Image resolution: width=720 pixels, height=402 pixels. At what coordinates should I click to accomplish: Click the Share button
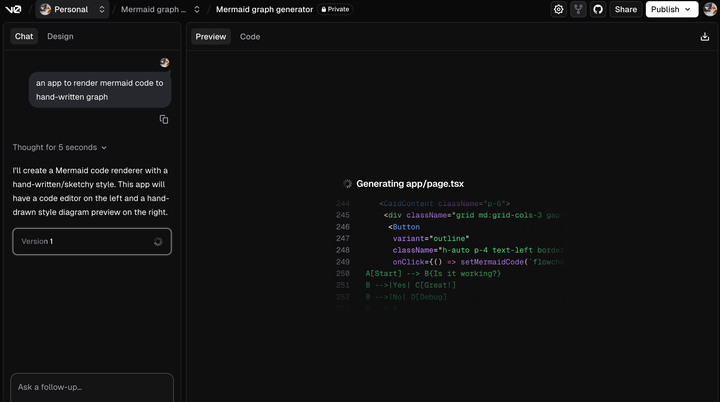pos(625,9)
